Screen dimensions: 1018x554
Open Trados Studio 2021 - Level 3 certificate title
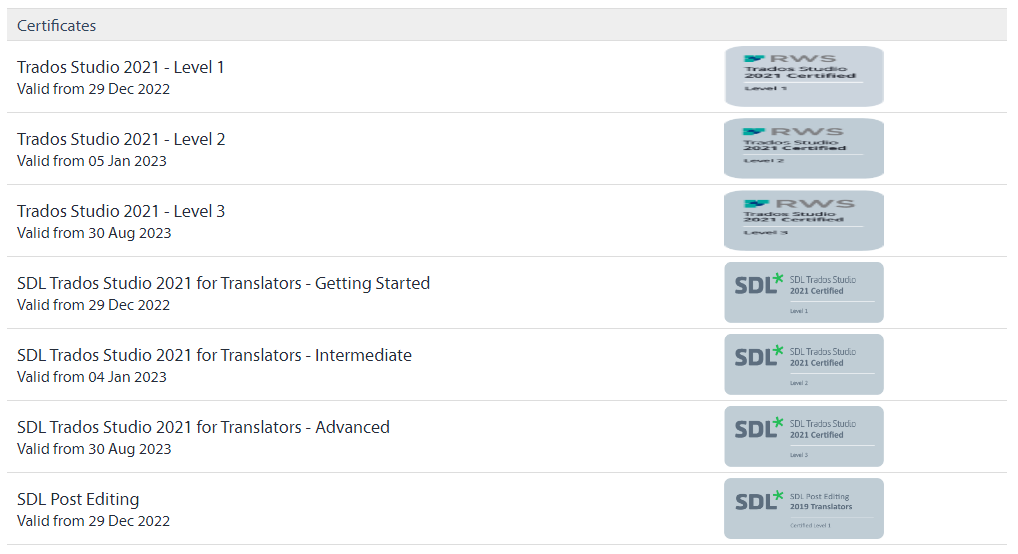click(x=121, y=211)
